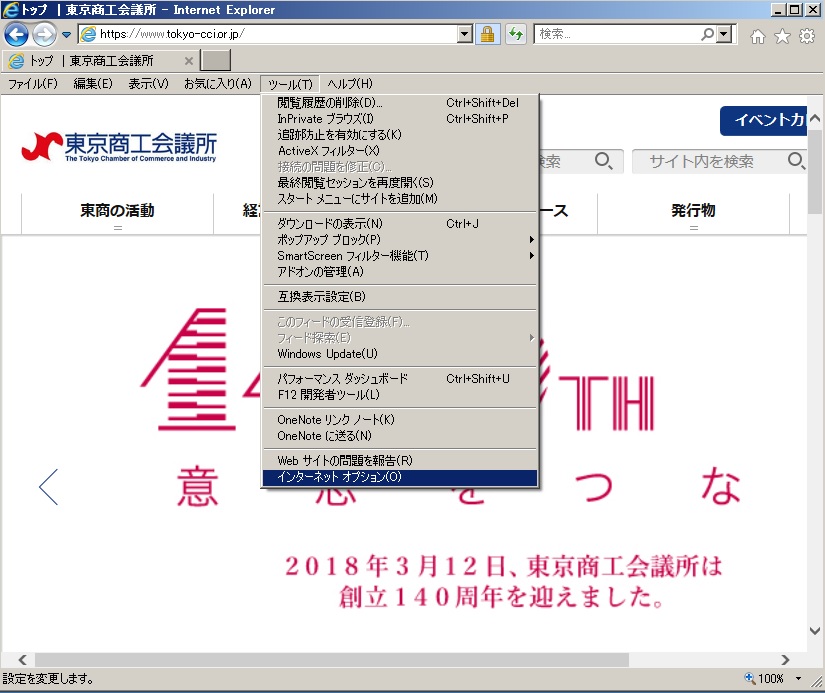Expand the address bar dropdown arrow
Viewport: 825px width, 693px height.
[x=464, y=34]
